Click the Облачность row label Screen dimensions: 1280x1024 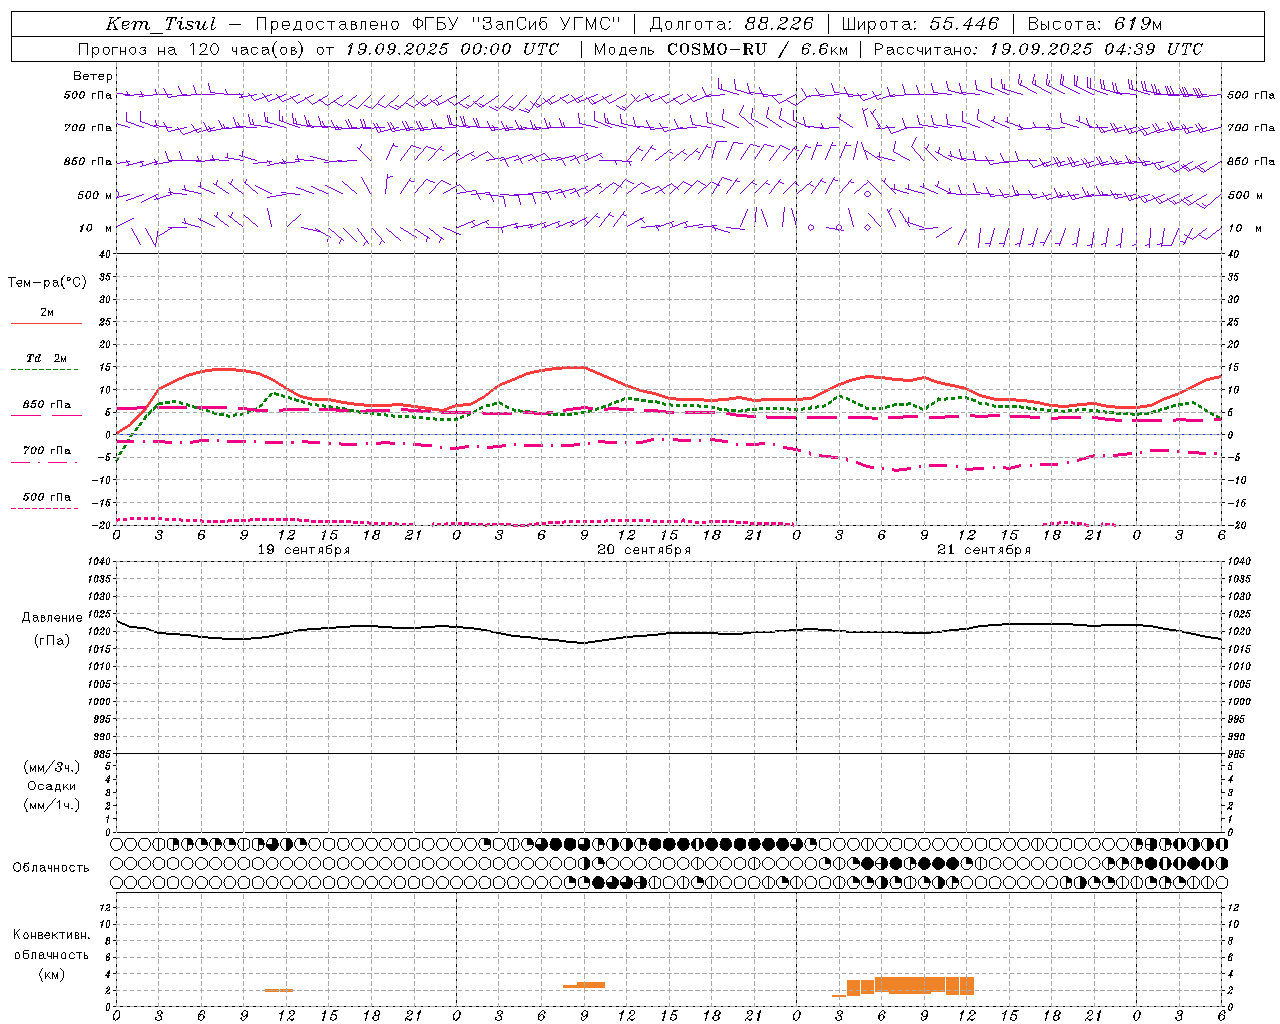click(x=51, y=868)
